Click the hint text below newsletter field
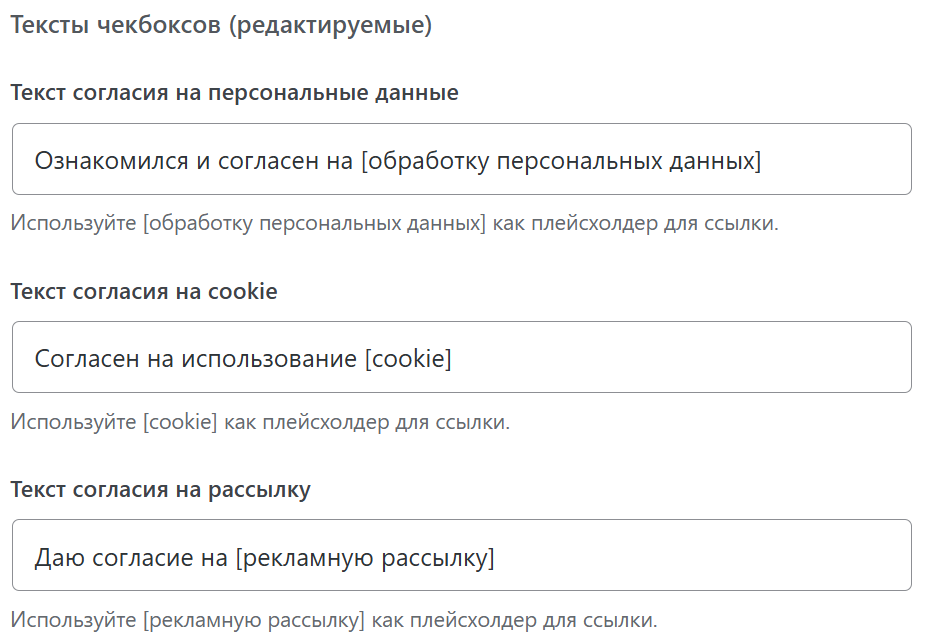 coord(334,619)
